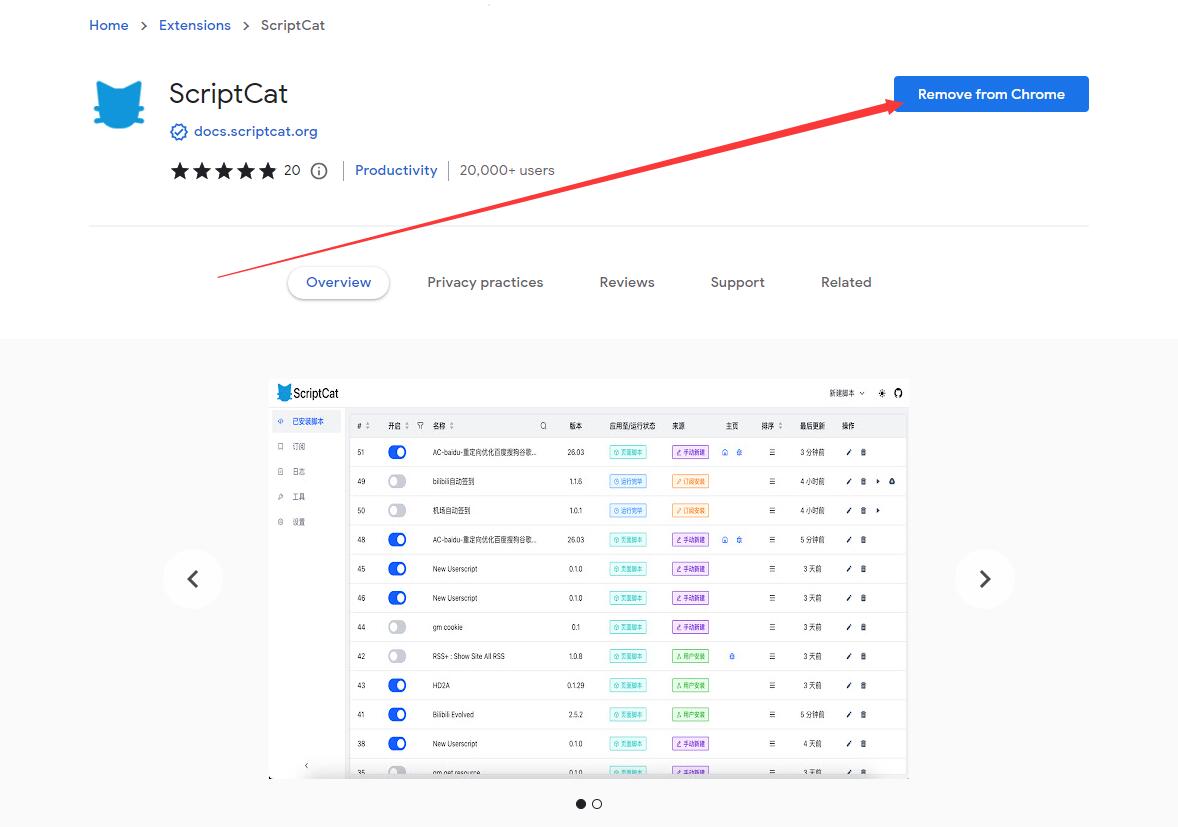This screenshot has width=1178, height=827.
Task: Open the docs.scriptcat.org link
Action: [x=255, y=131]
